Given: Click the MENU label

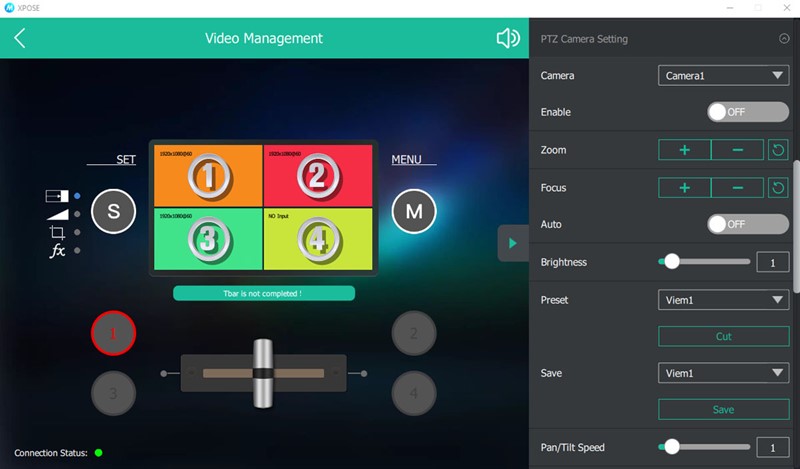Looking at the screenshot, I should click(x=406, y=160).
